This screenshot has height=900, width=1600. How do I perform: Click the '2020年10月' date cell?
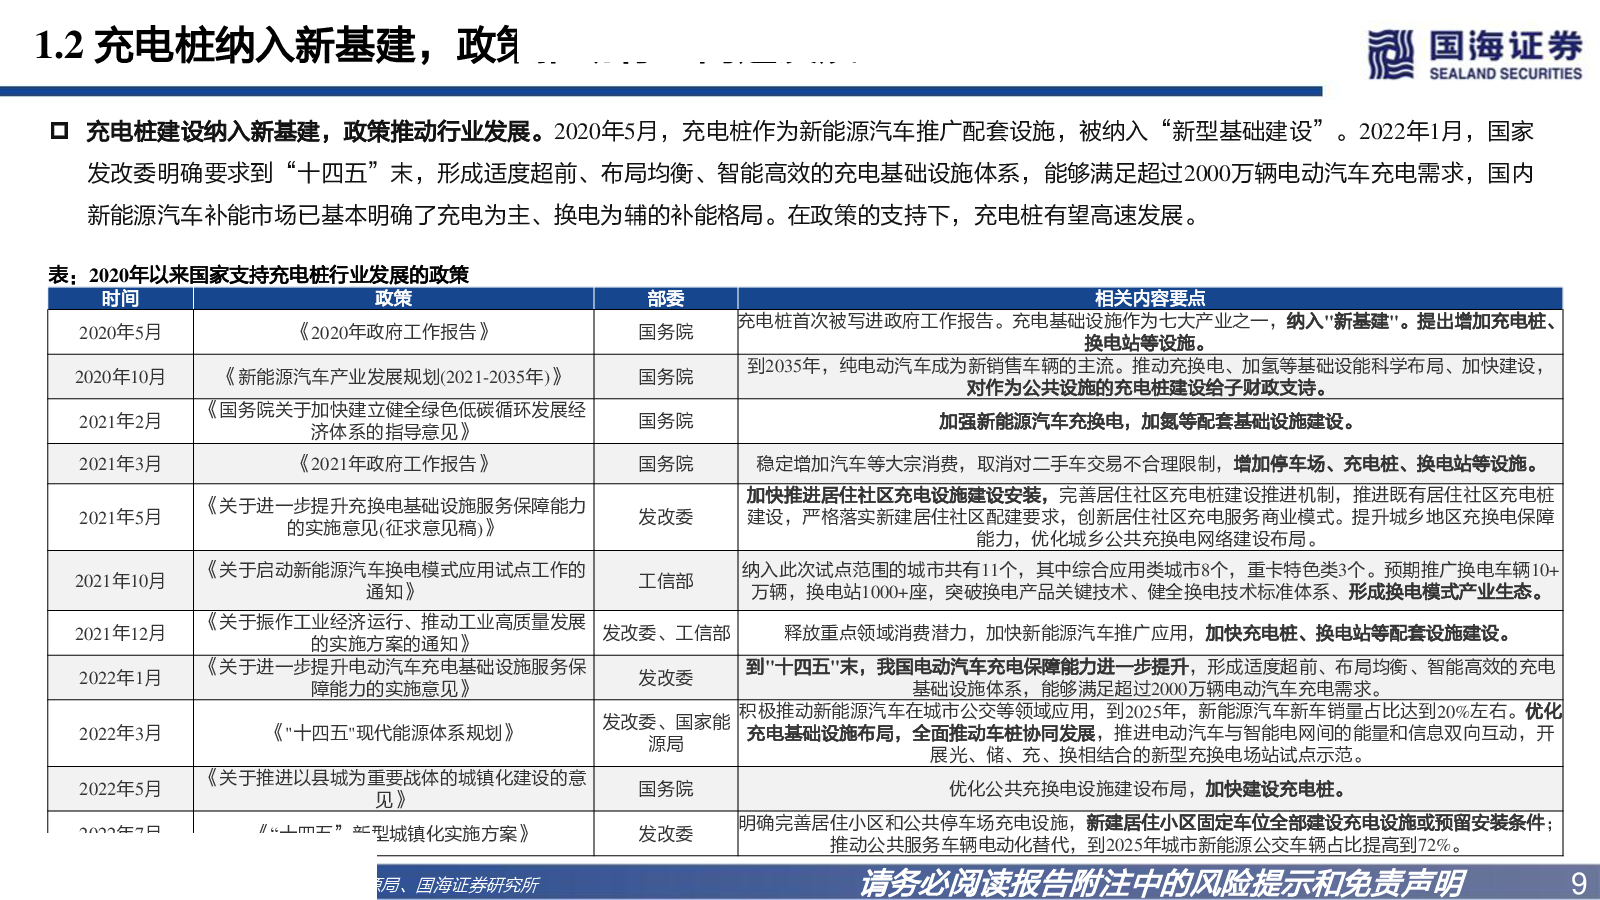pyautogui.click(x=120, y=377)
